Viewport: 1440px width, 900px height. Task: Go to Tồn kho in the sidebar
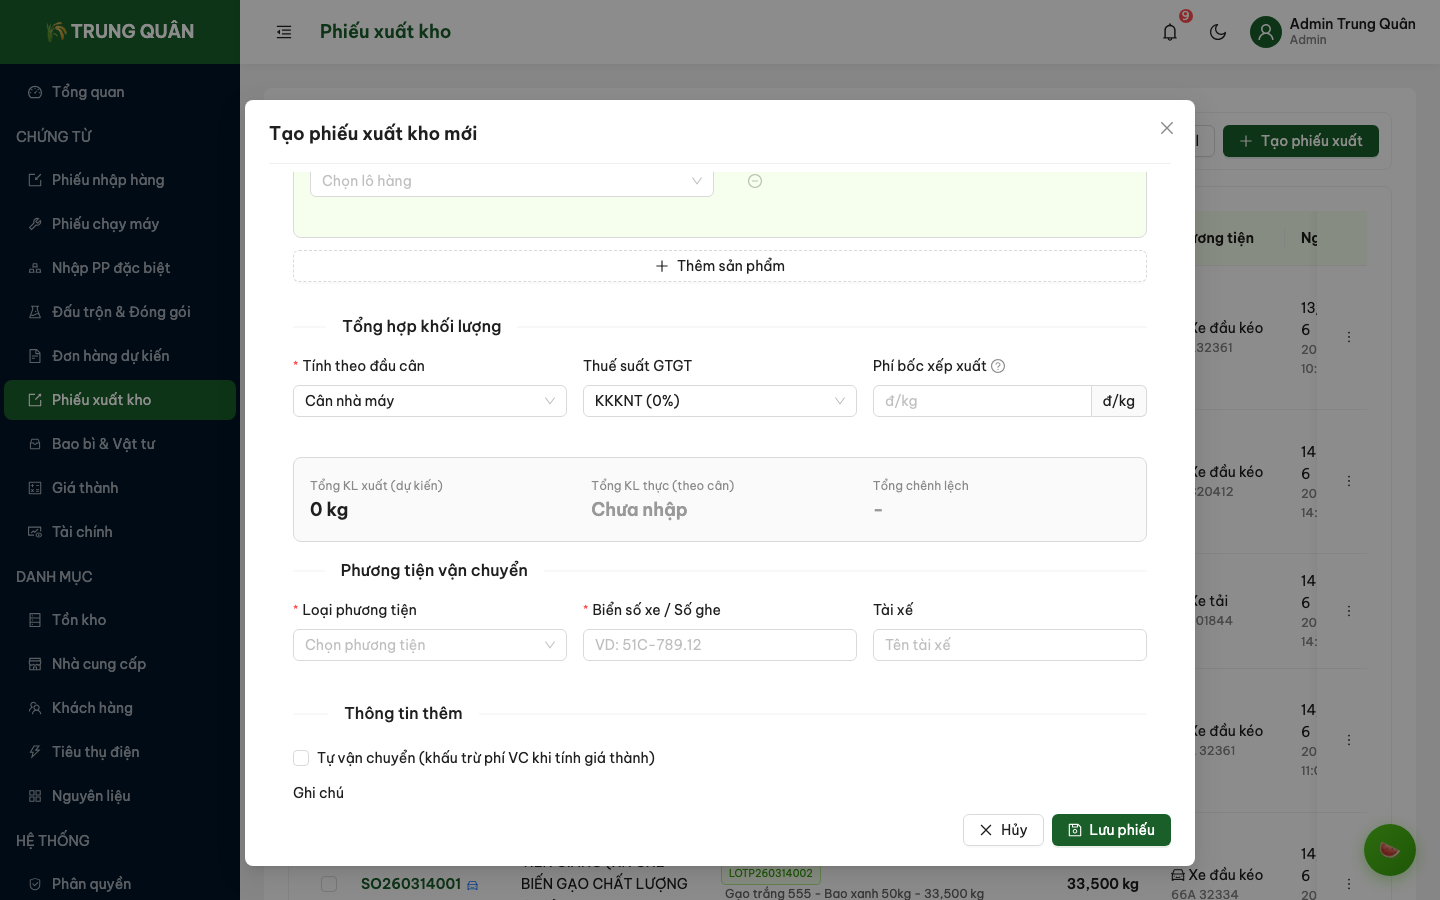coord(79,620)
